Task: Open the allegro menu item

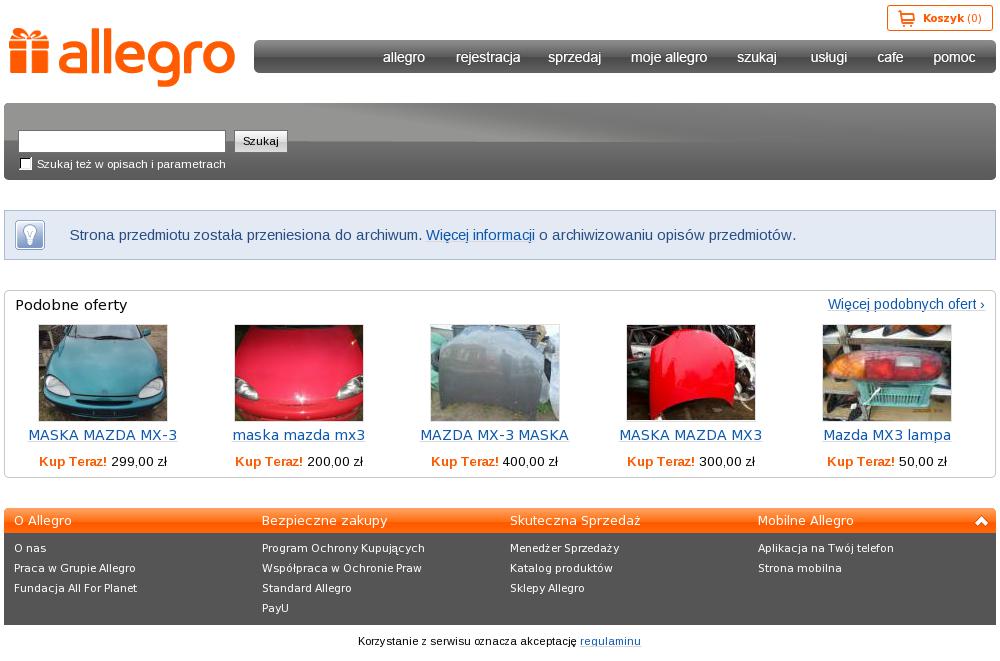Action: pyautogui.click(x=404, y=57)
